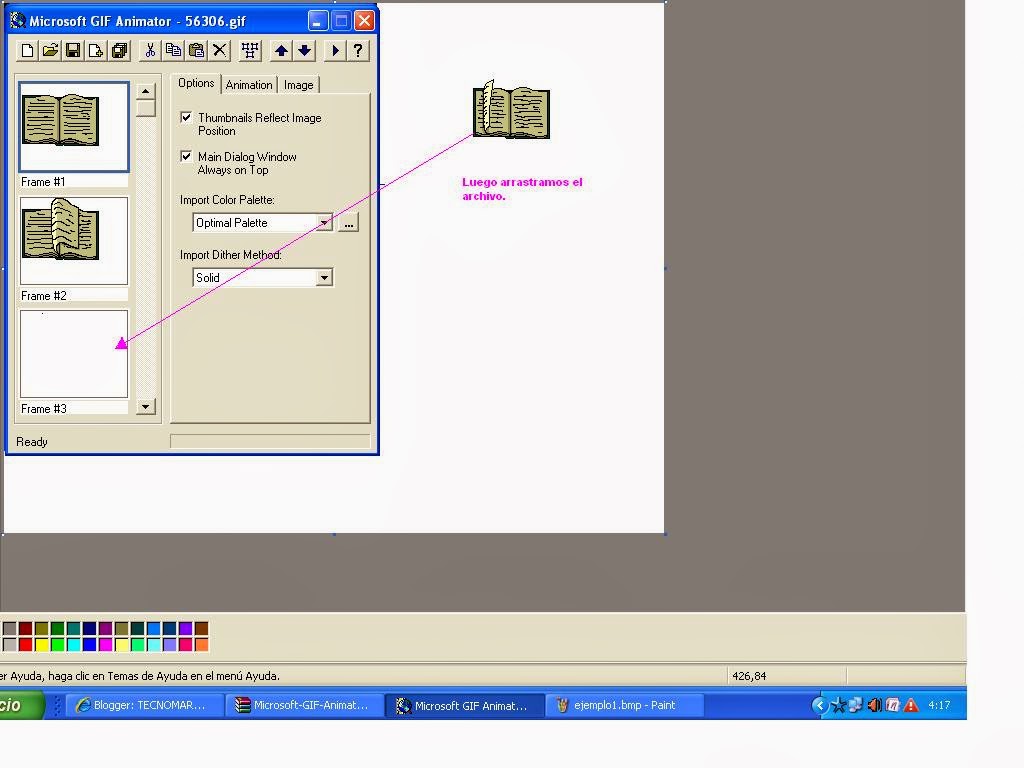The width and height of the screenshot is (1024, 768).
Task: Open the Import Color Palette dropdown
Action: click(324, 223)
